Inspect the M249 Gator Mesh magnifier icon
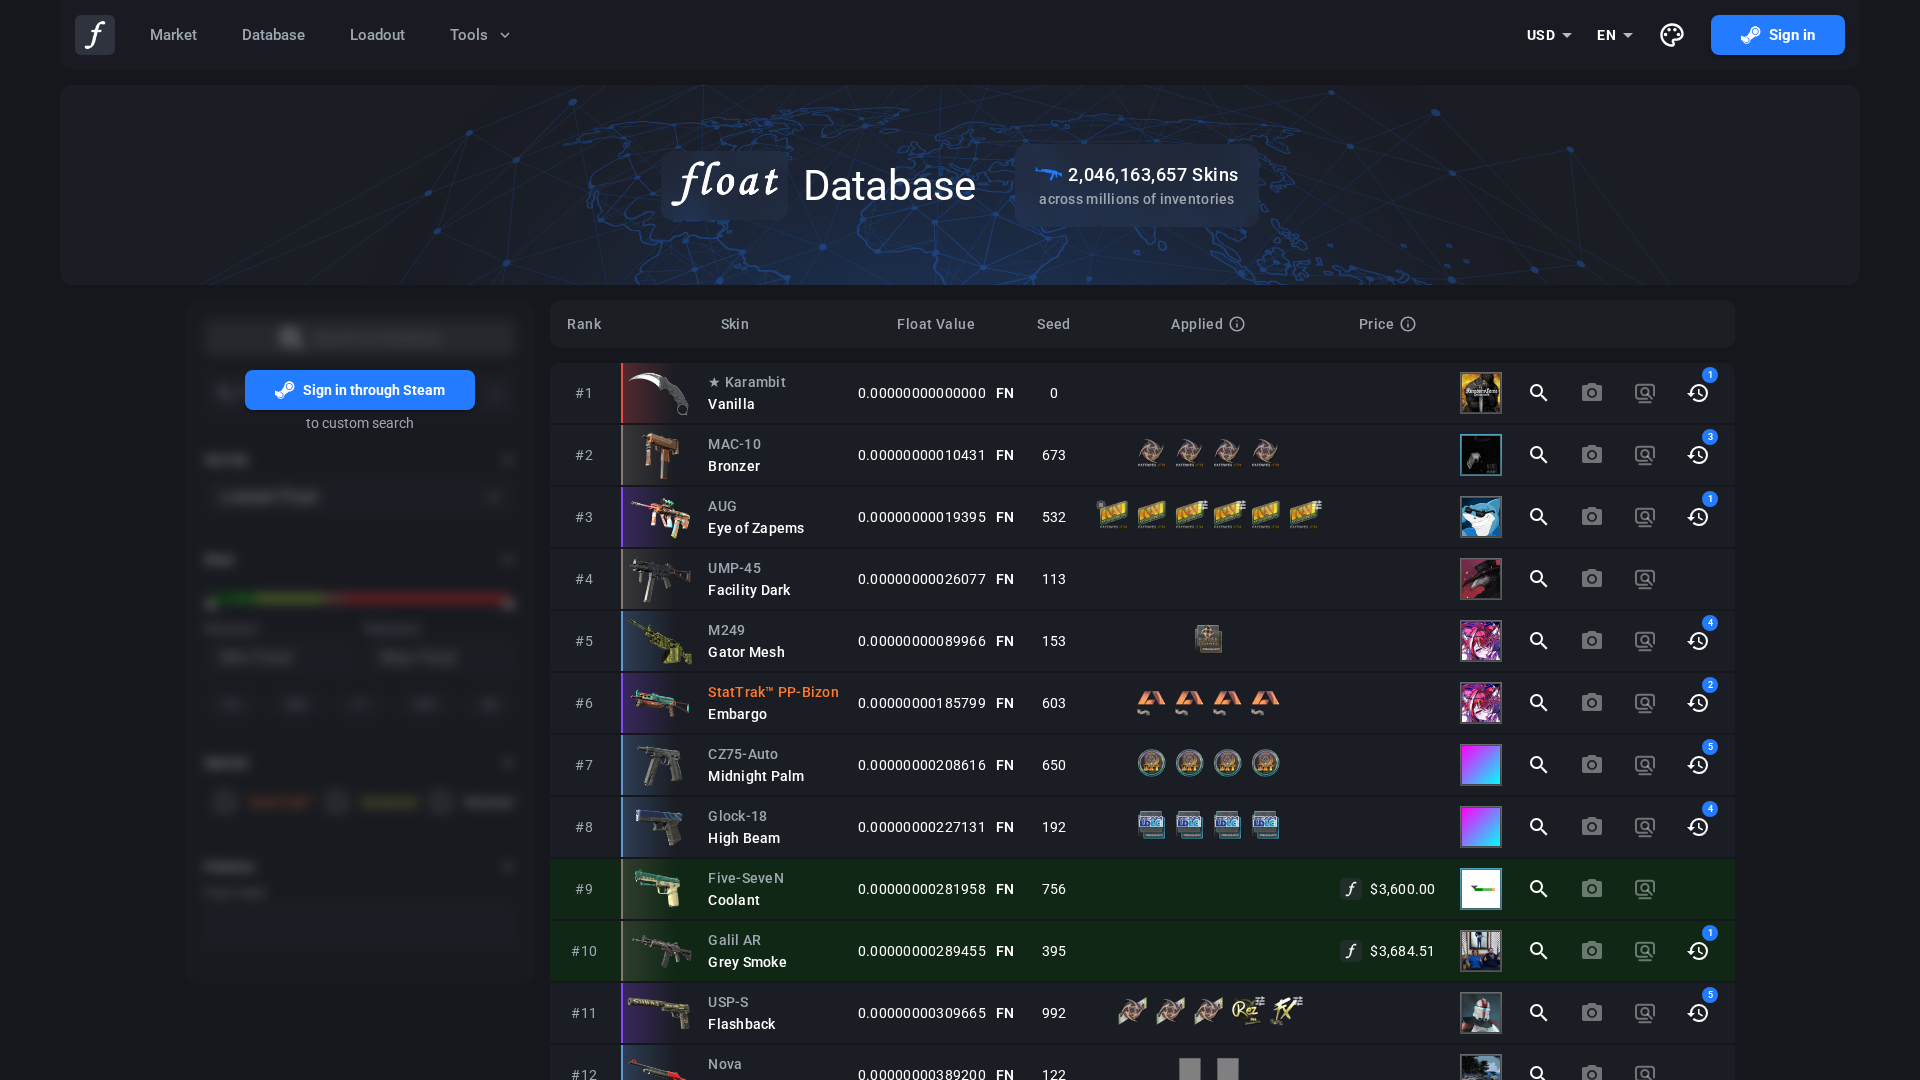This screenshot has width=1920, height=1080. point(1539,641)
